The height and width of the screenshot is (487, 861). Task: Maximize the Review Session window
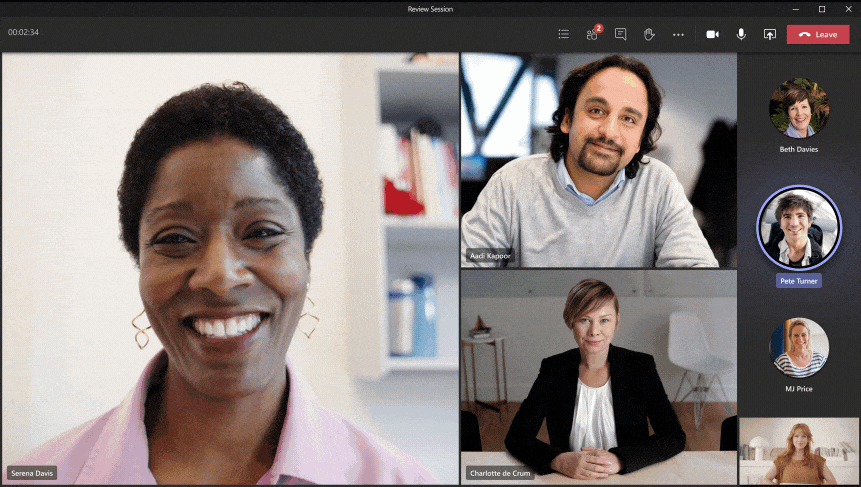tap(822, 9)
